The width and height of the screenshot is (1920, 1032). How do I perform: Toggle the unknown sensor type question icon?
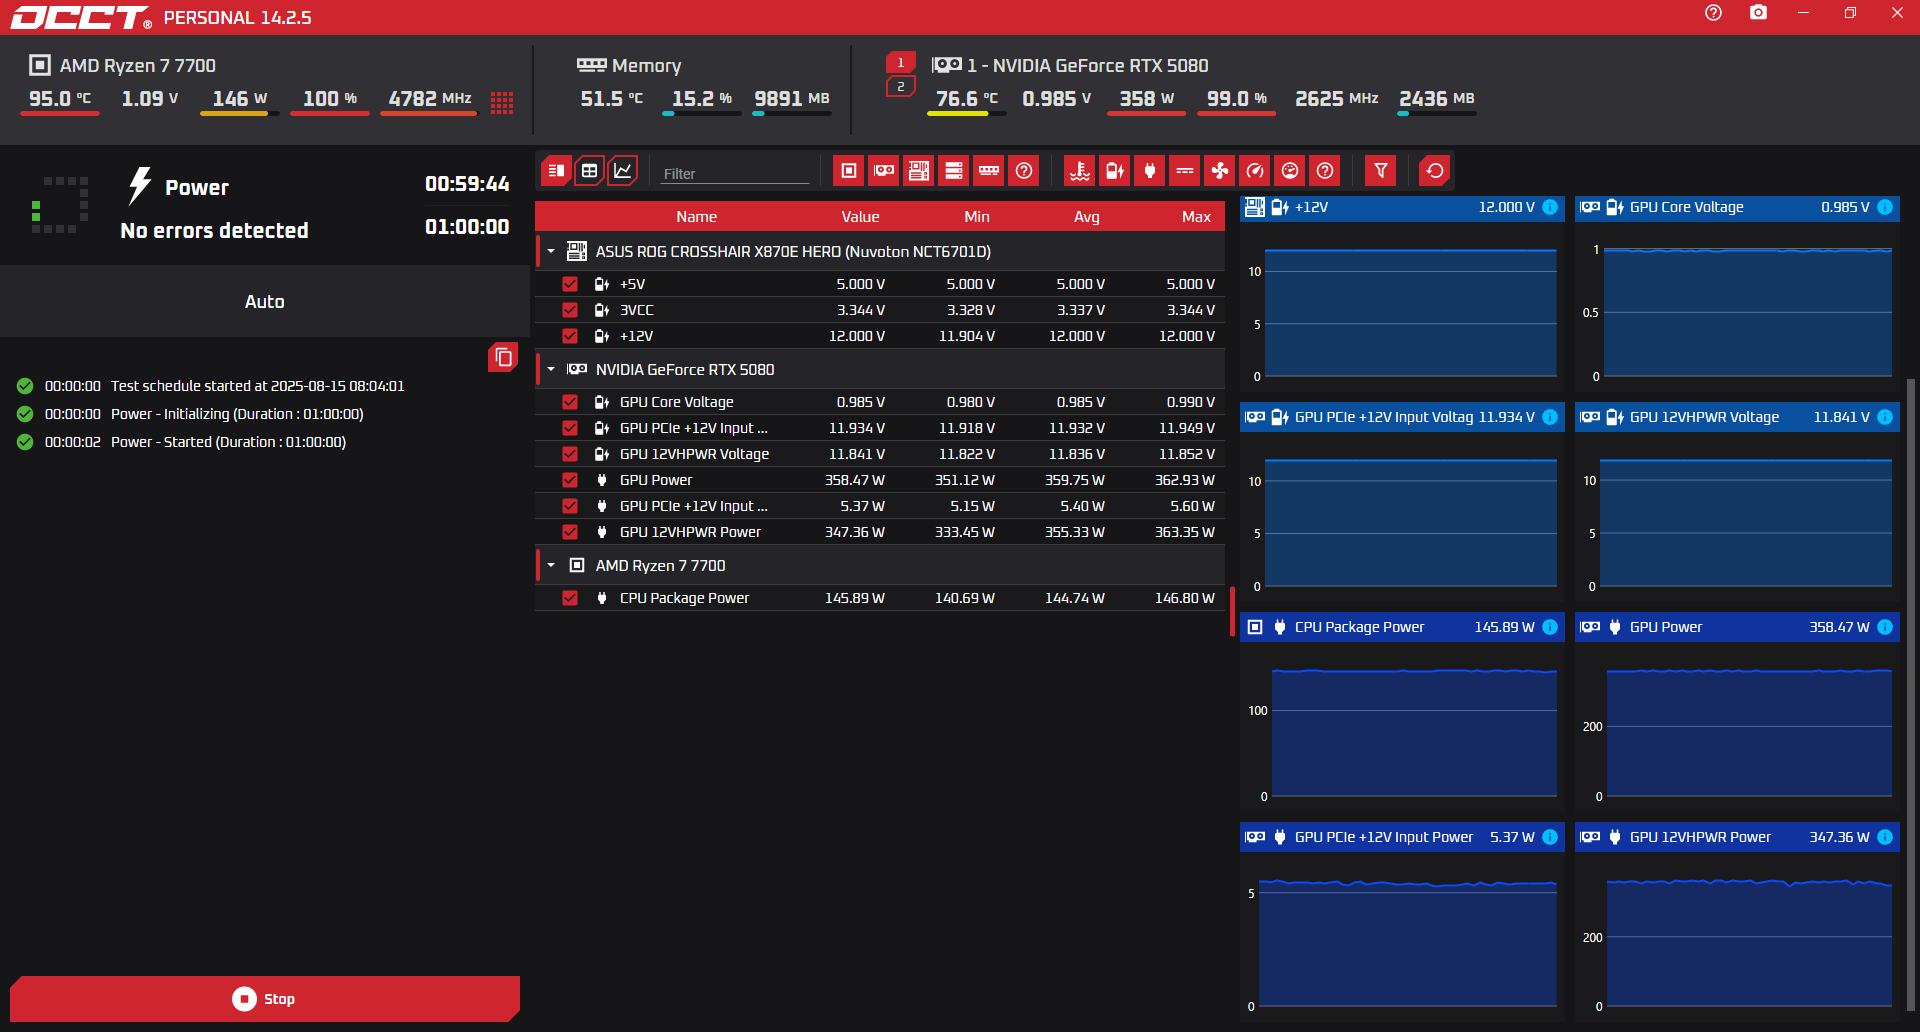click(1325, 171)
